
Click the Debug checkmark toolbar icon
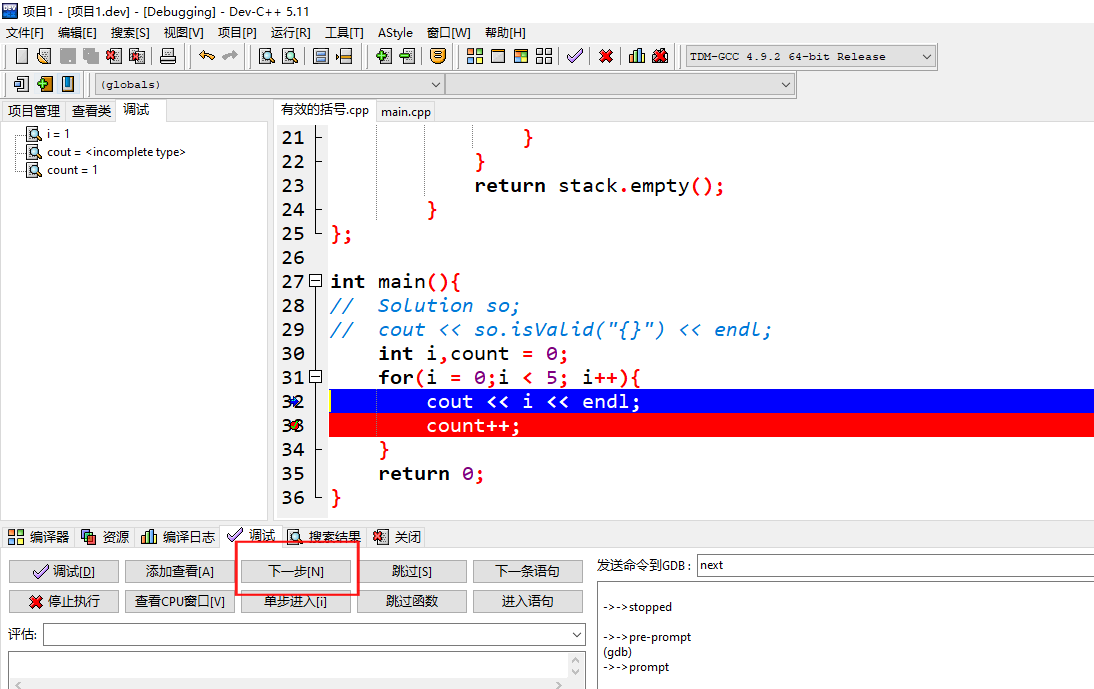coord(575,57)
